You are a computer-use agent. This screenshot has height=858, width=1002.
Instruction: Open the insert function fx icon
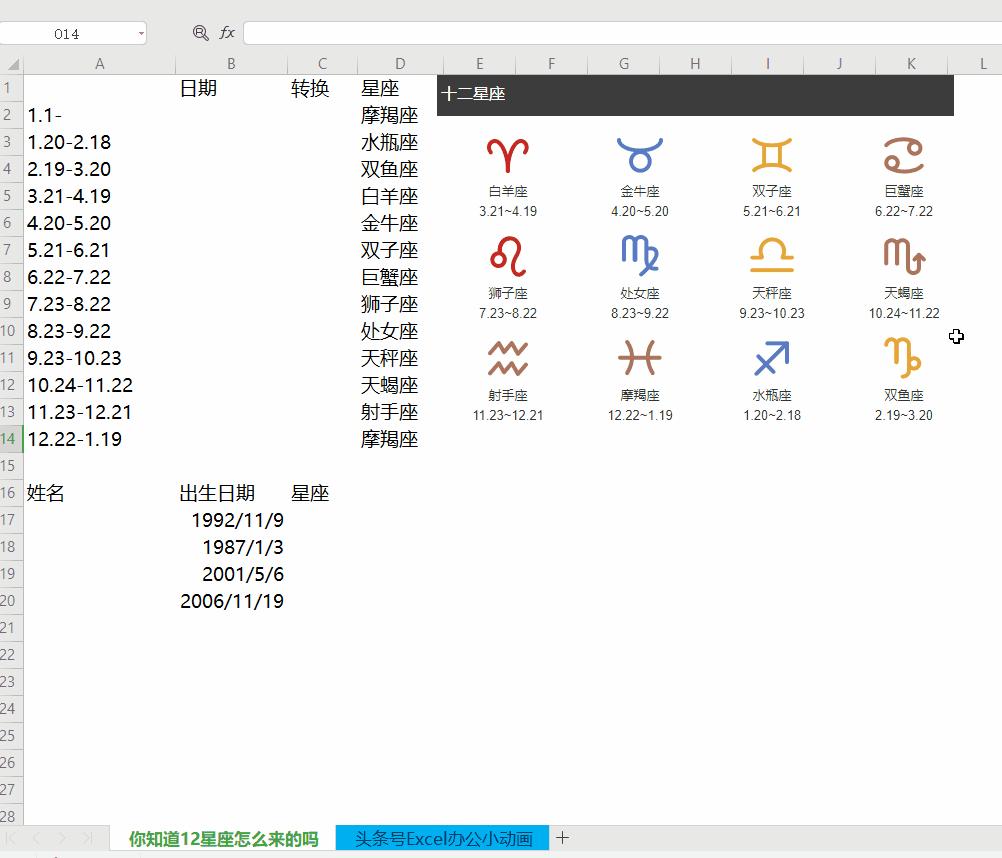(x=227, y=32)
